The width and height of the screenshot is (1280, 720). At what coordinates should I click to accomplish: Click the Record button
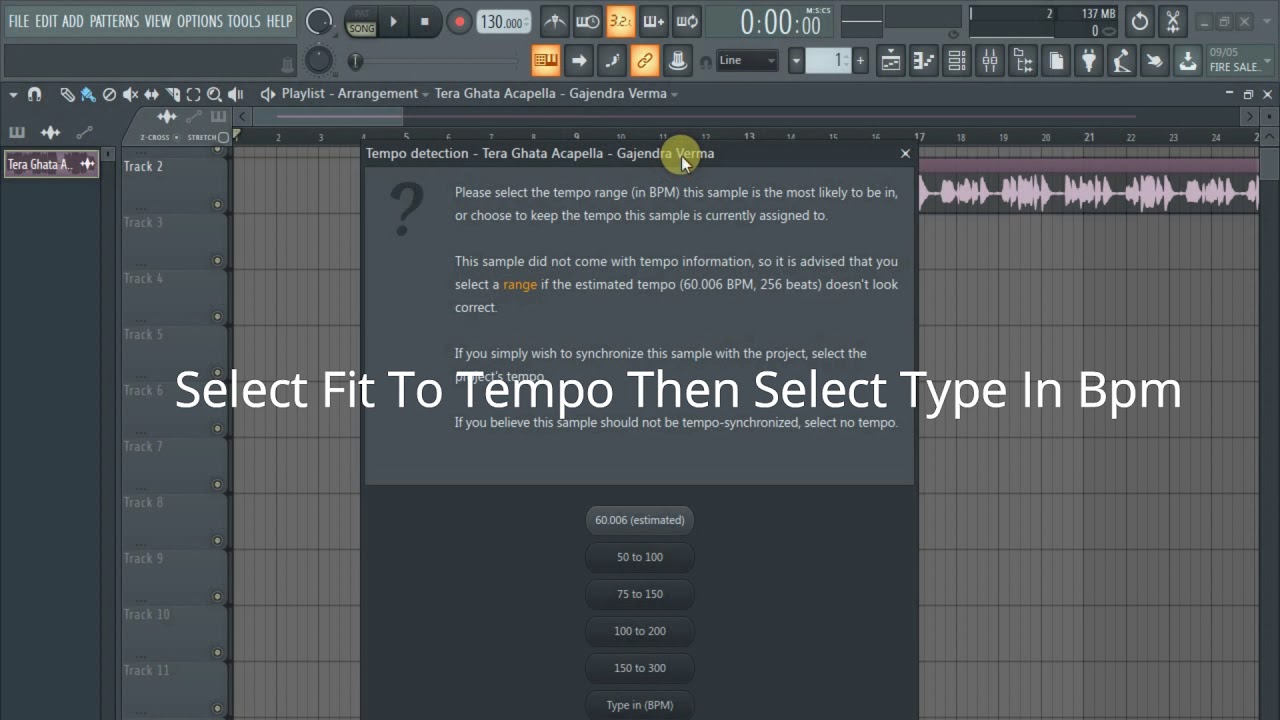(x=459, y=21)
